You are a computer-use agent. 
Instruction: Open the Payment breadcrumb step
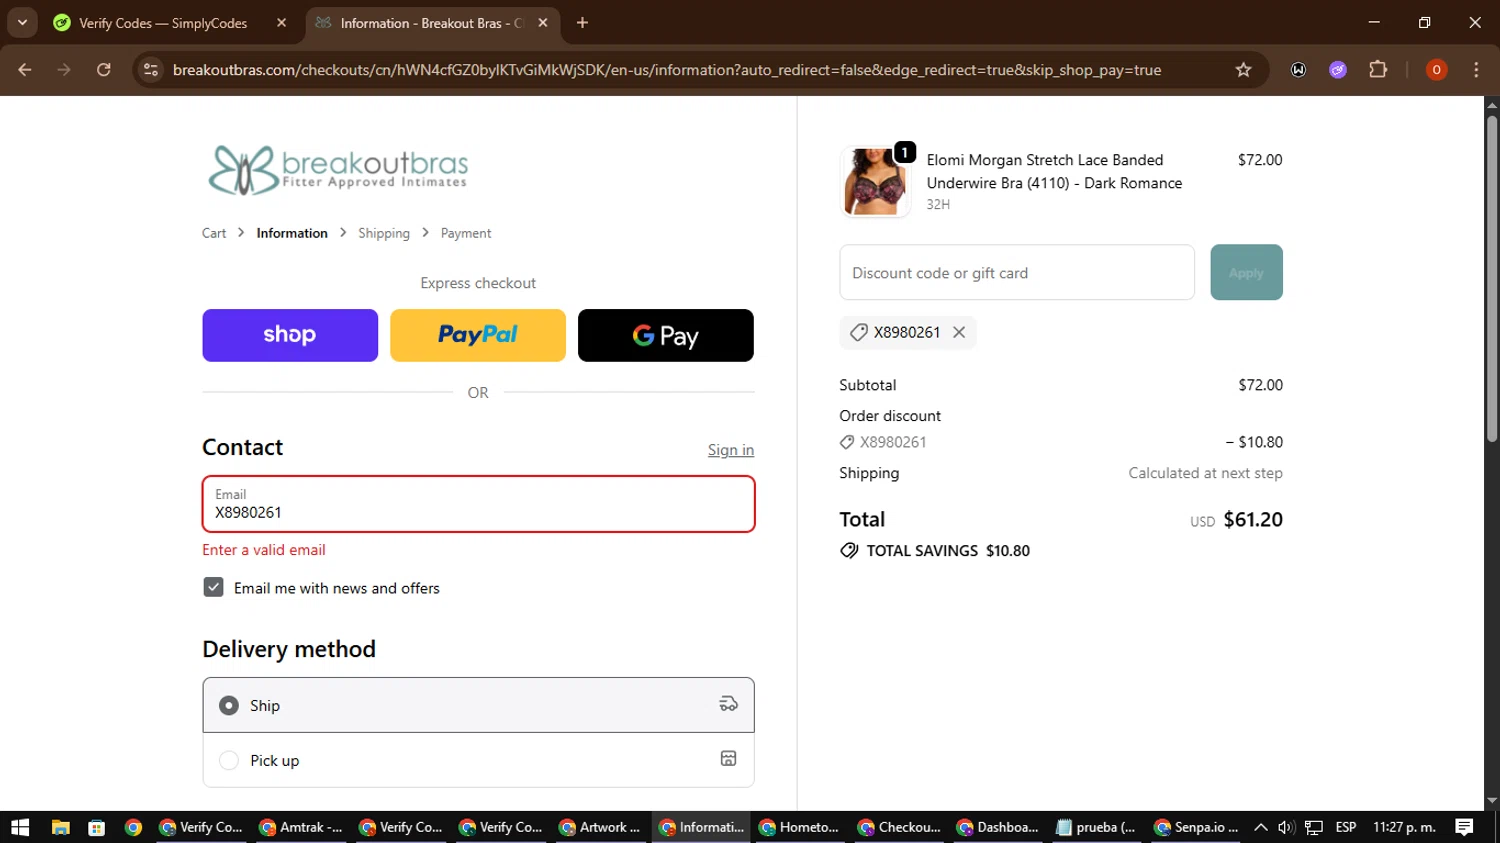(466, 233)
